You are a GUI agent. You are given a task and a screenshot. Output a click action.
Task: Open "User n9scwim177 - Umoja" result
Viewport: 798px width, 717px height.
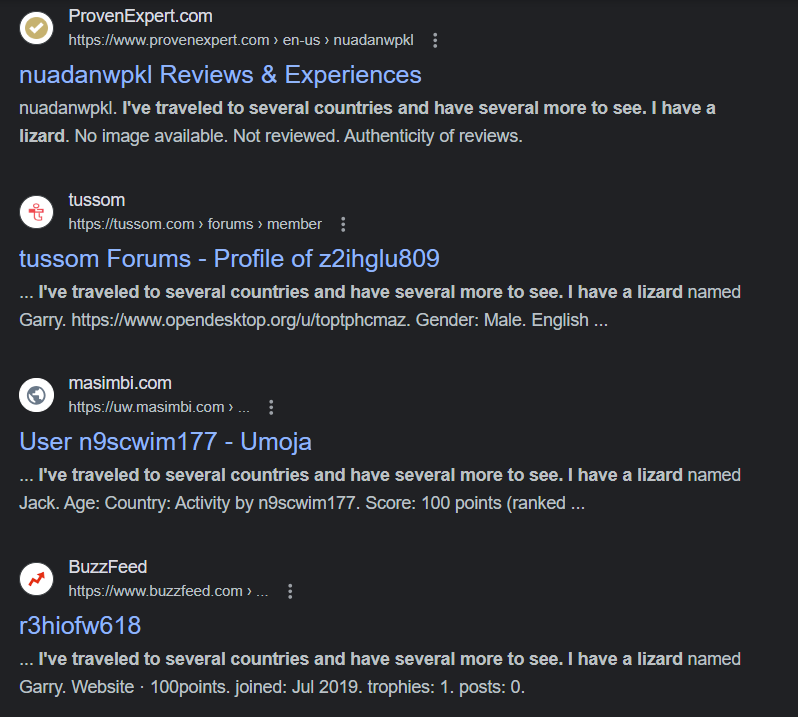(x=166, y=442)
